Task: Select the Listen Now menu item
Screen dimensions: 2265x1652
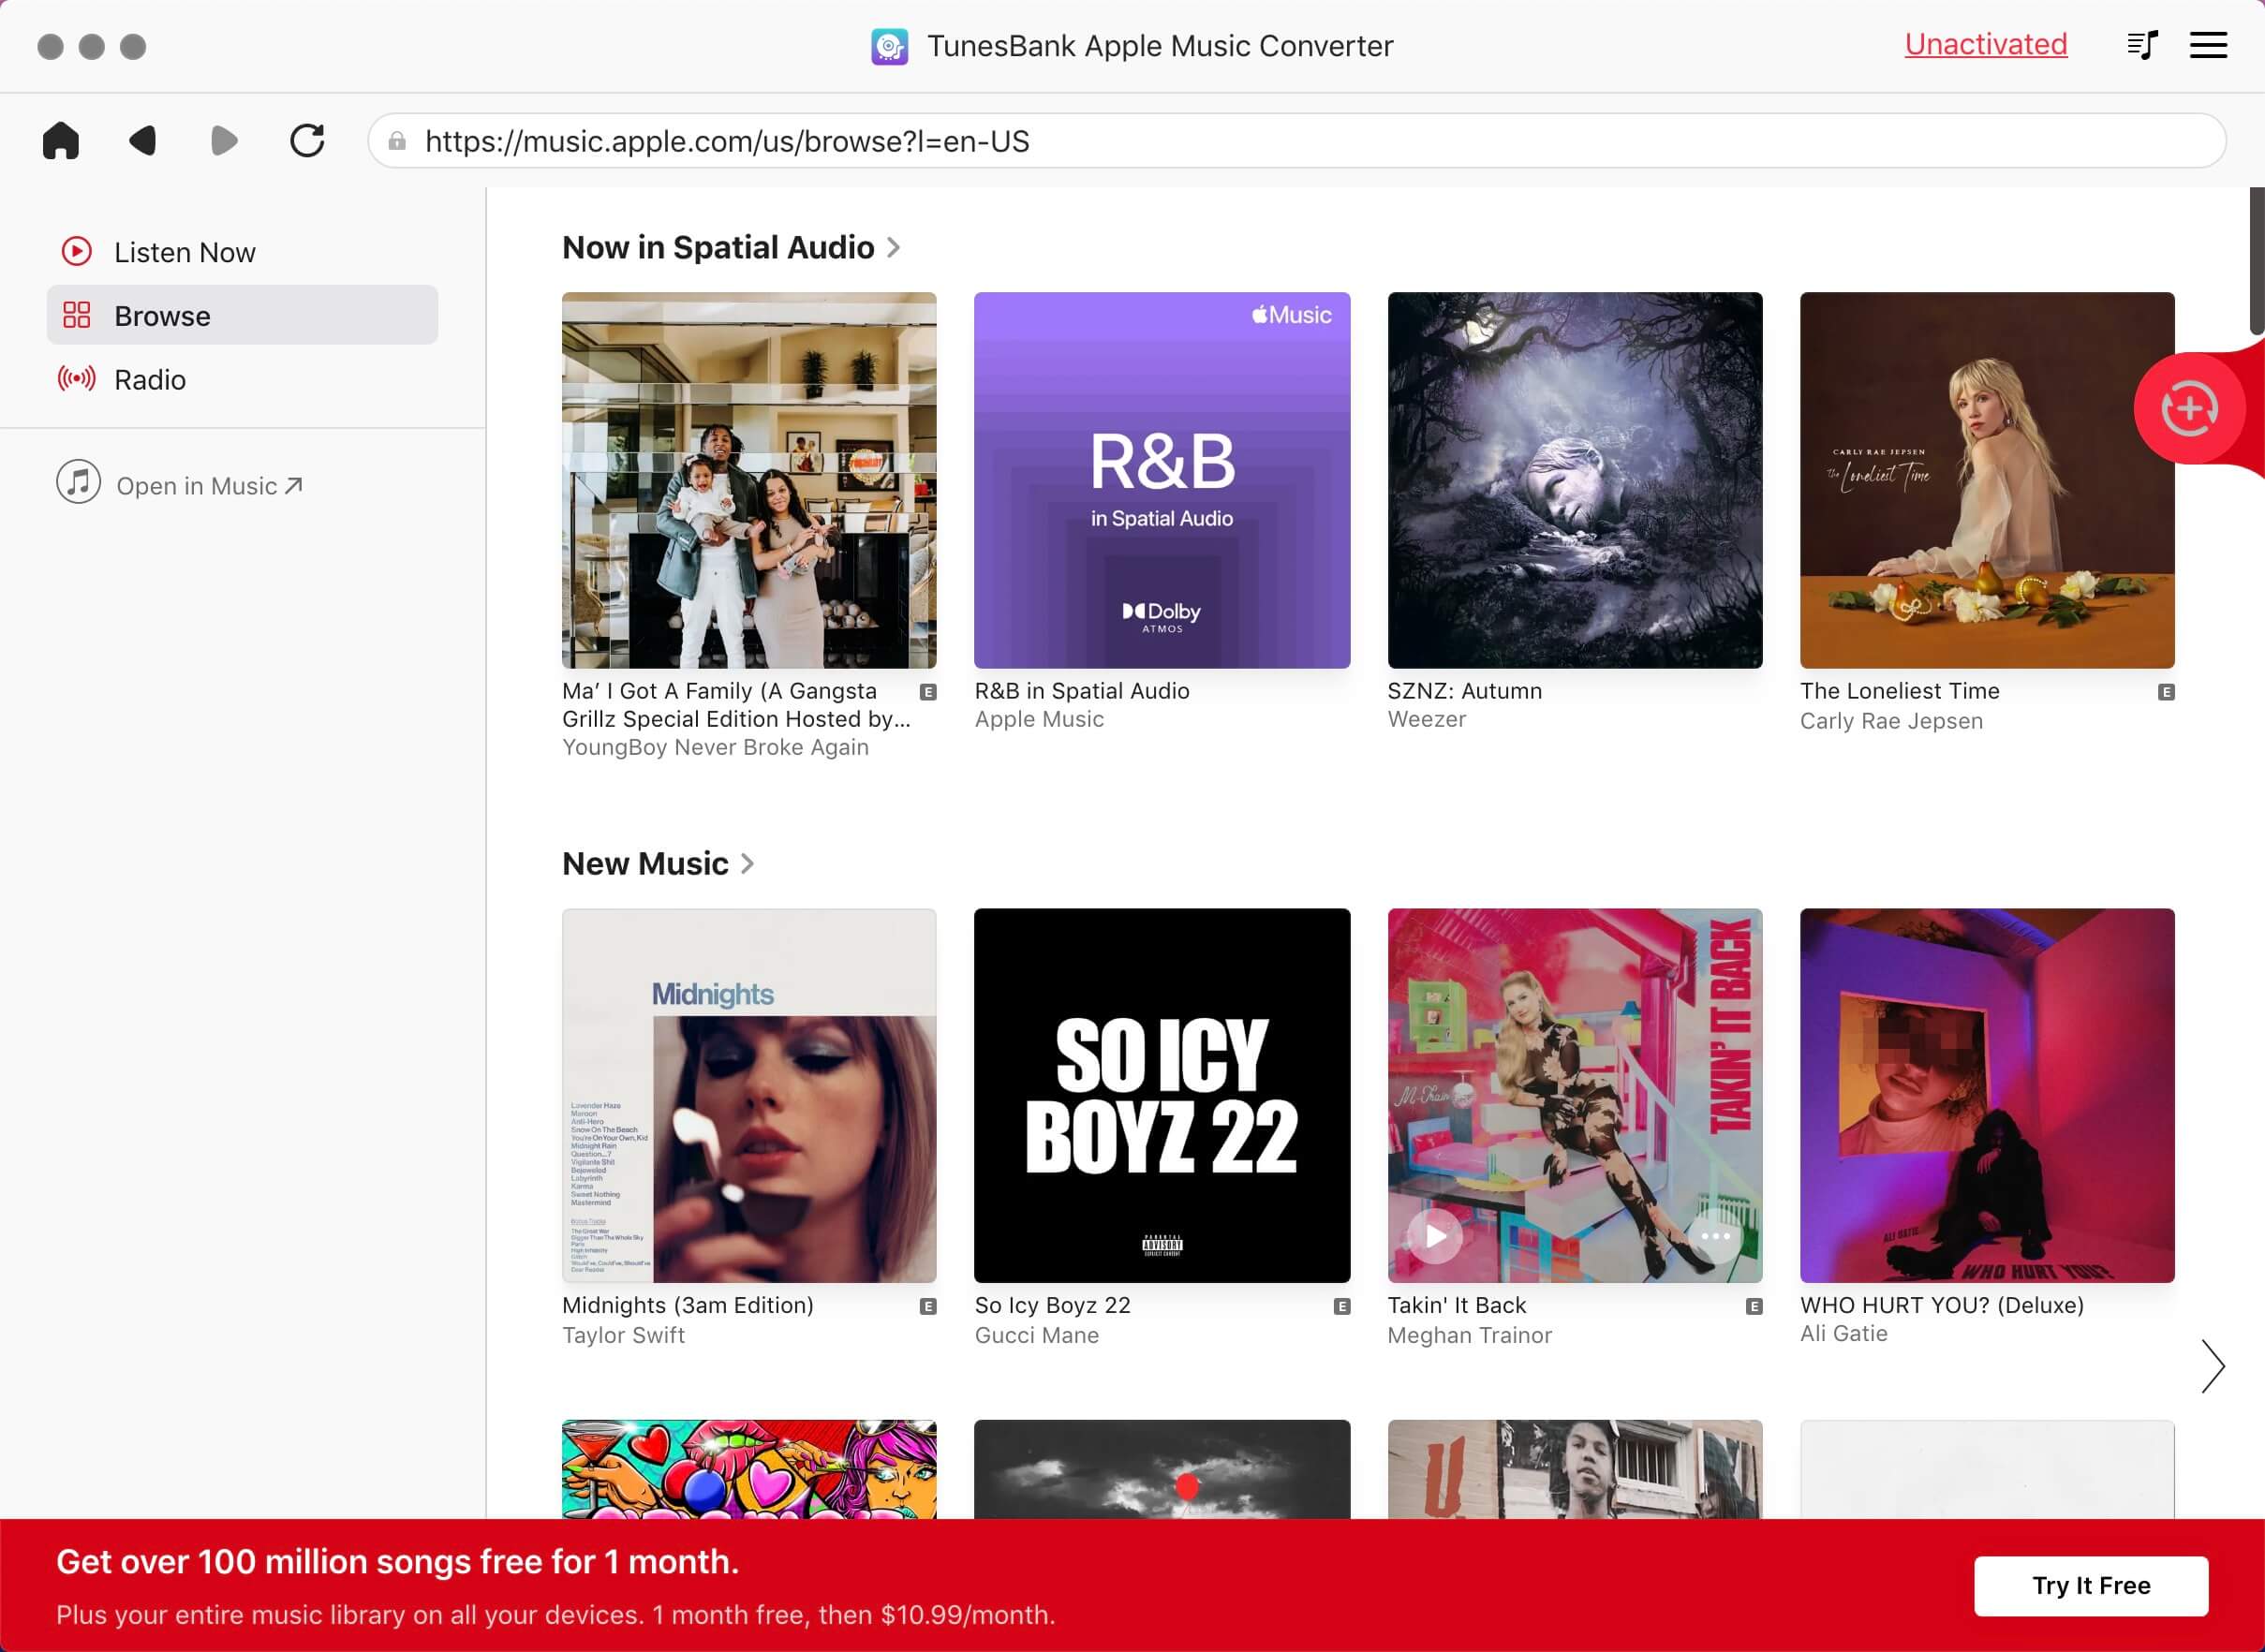Action: point(185,253)
